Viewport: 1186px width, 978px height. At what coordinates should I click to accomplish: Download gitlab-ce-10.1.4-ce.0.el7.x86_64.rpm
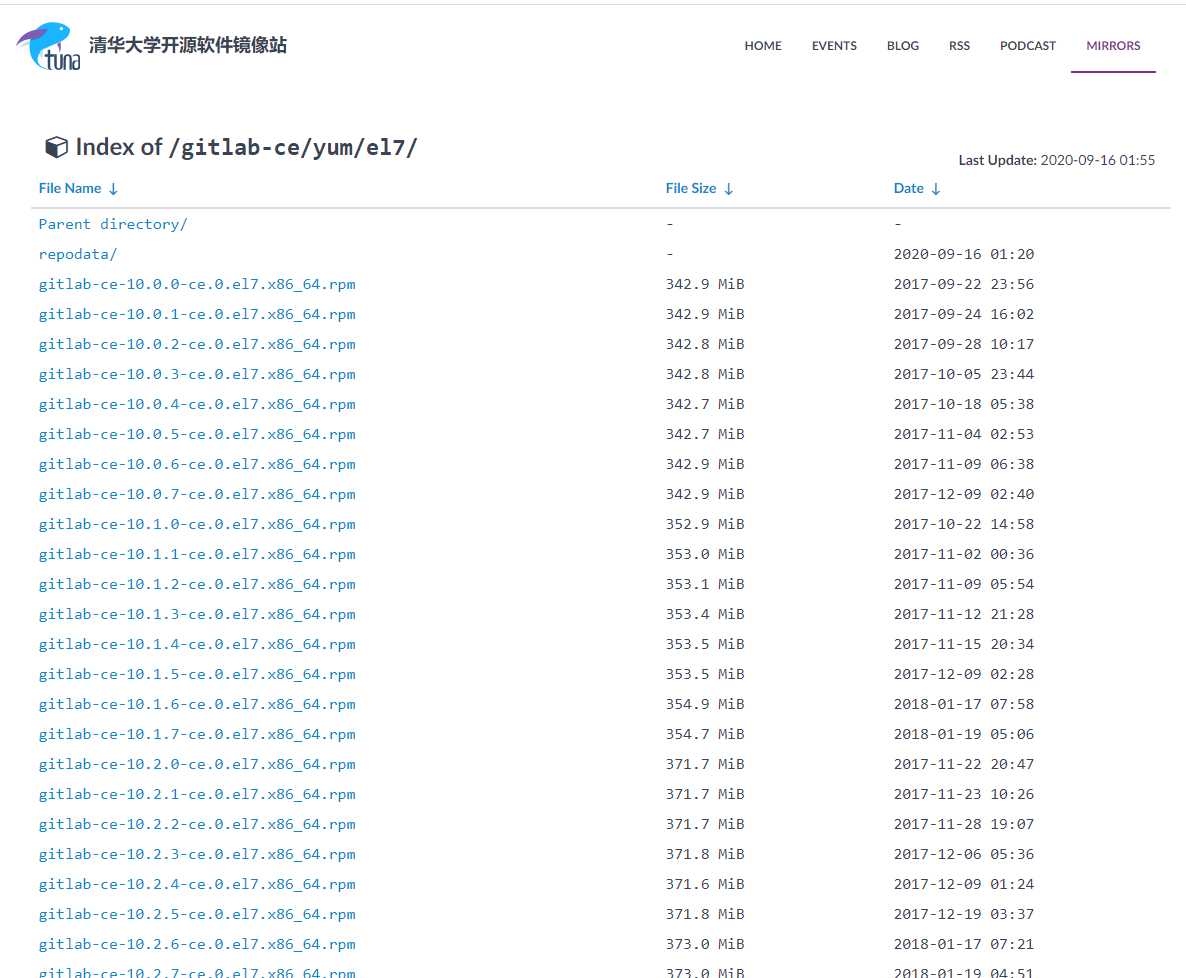[197, 644]
